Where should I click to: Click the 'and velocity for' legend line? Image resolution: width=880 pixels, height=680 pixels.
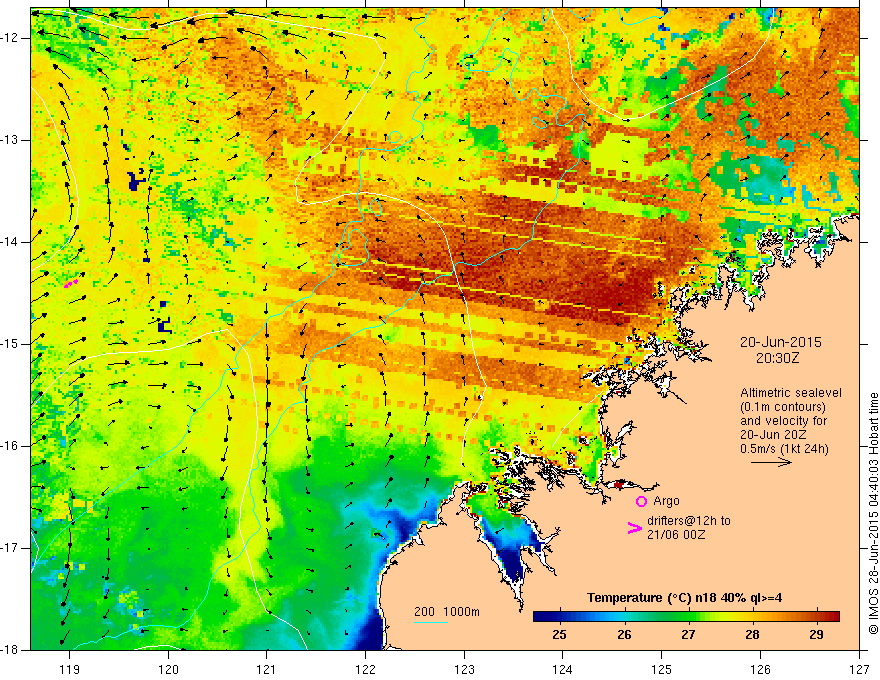[783, 421]
